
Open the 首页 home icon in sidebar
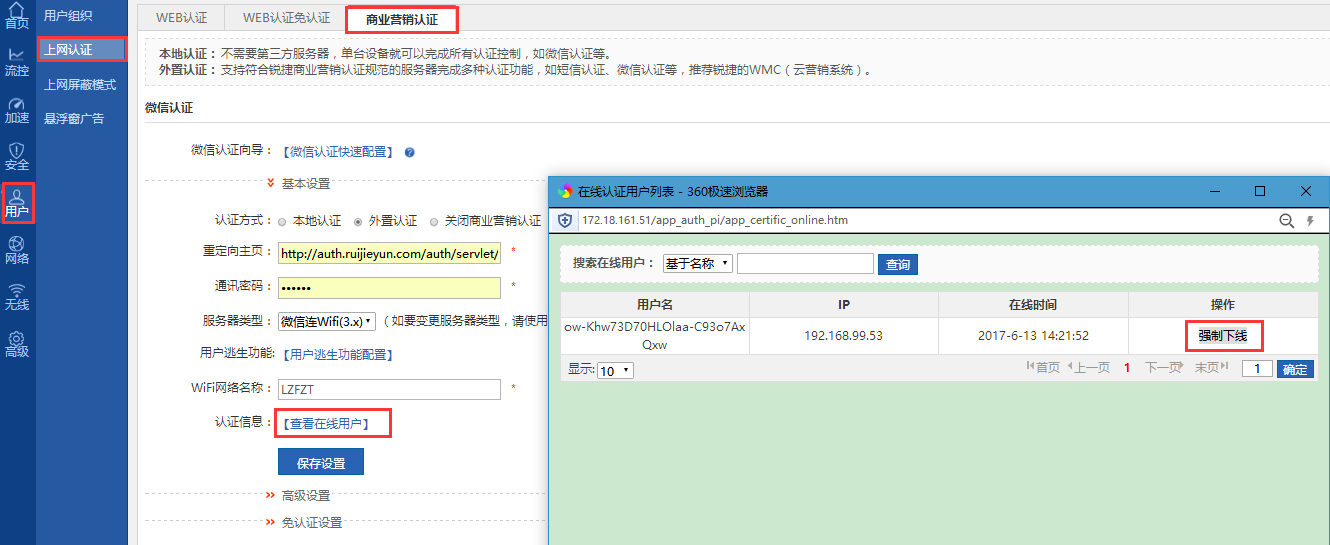point(17,14)
